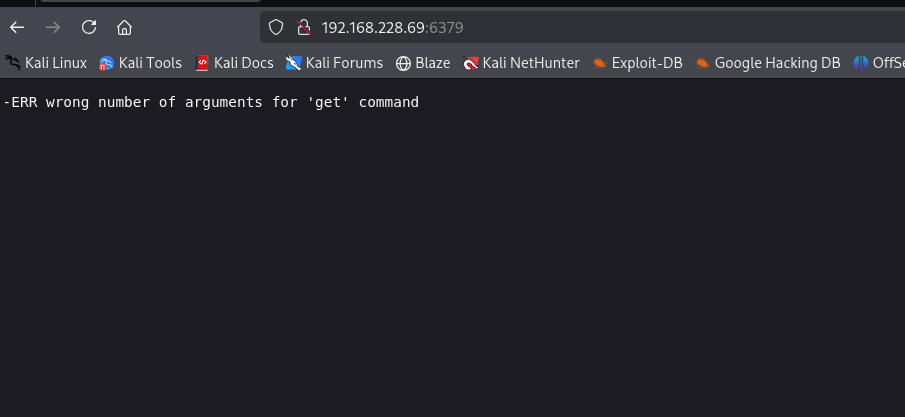Open the Blaze bookmark
The height and width of the screenshot is (417, 905).
tap(423, 63)
